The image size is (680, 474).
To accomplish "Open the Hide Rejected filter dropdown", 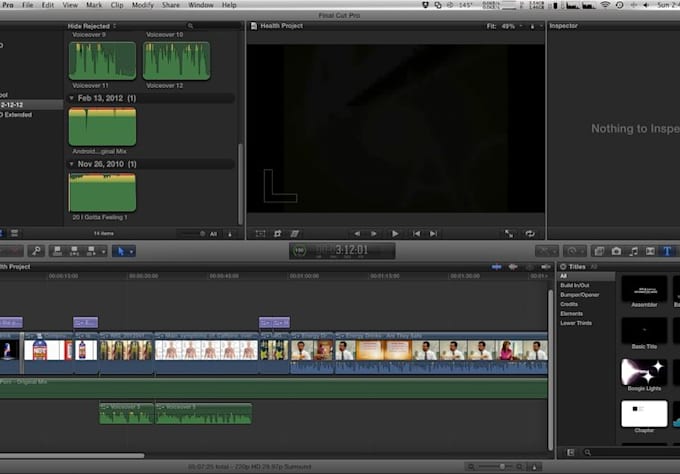I will (92, 26).
